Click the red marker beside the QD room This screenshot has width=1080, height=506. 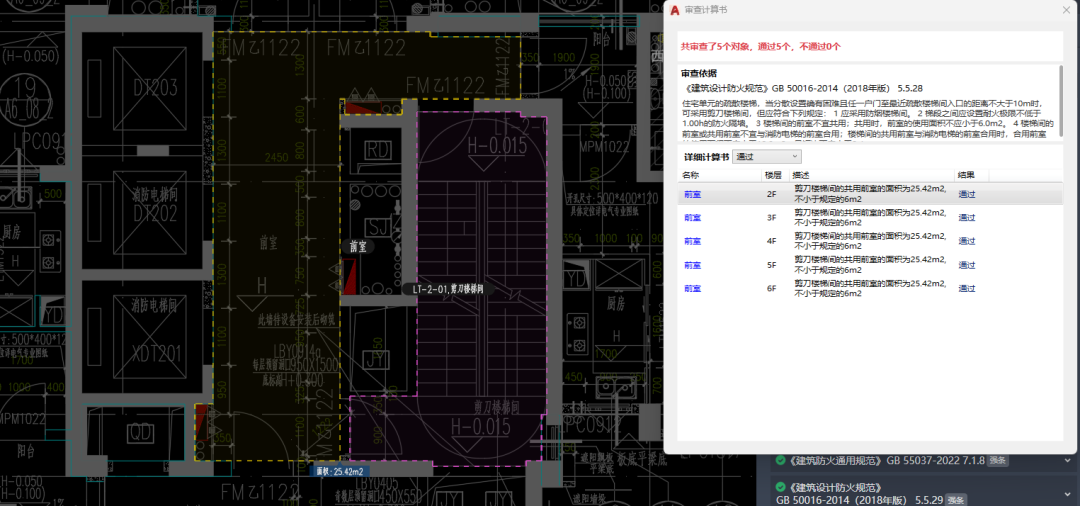click(x=203, y=423)
